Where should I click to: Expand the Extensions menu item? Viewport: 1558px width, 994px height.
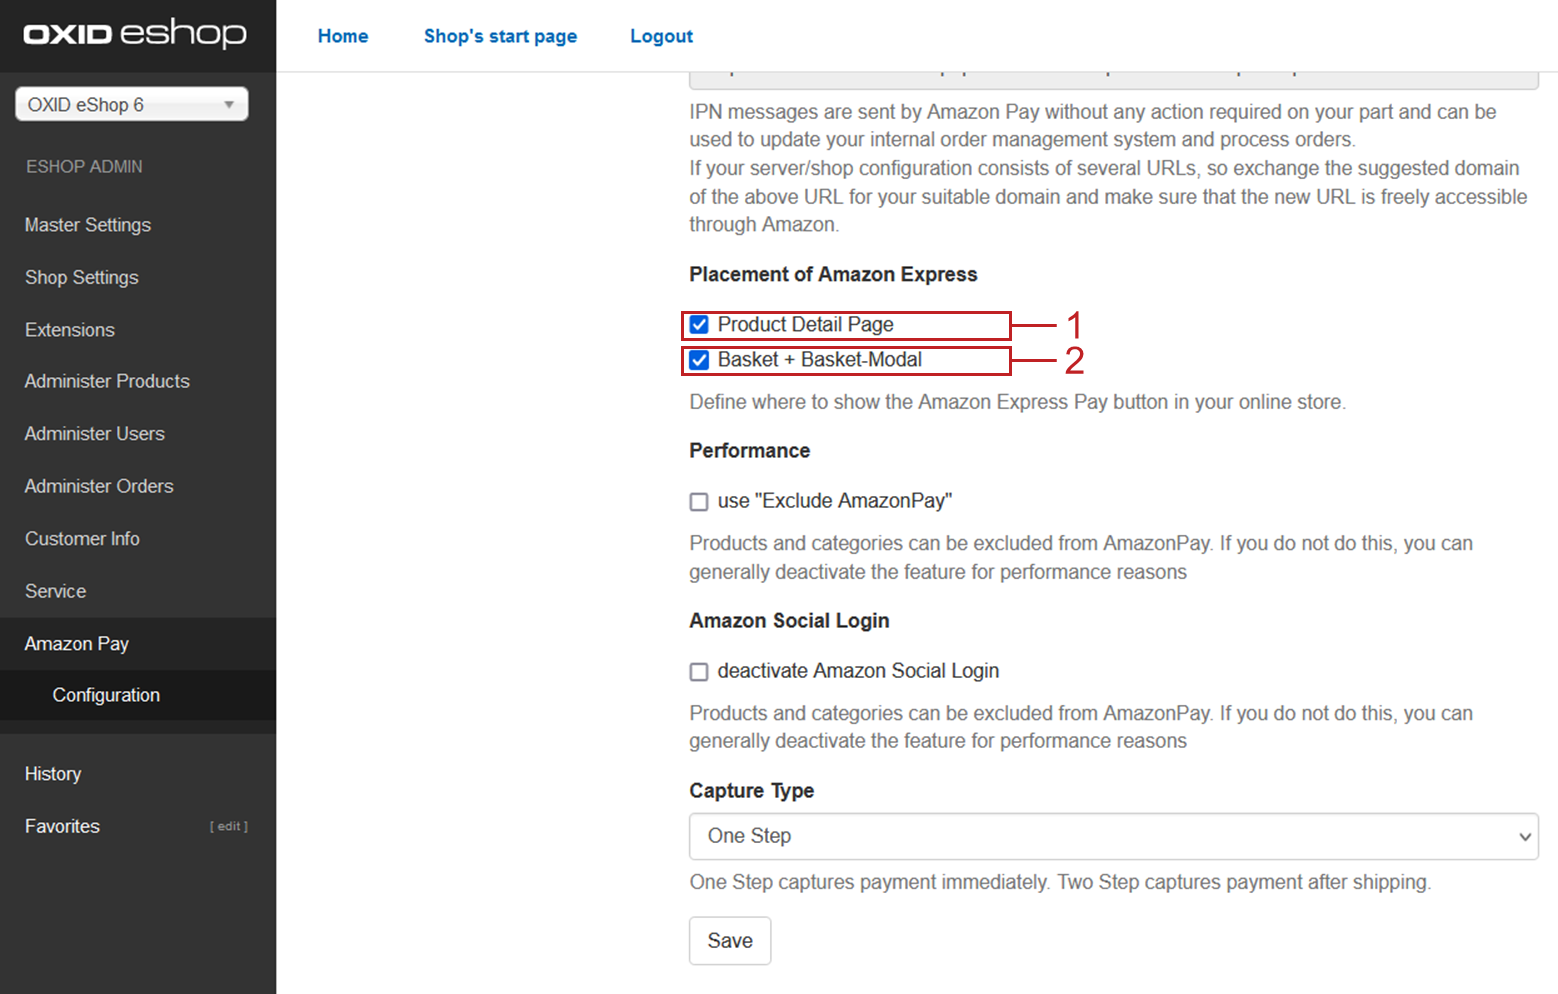(70, 330)
